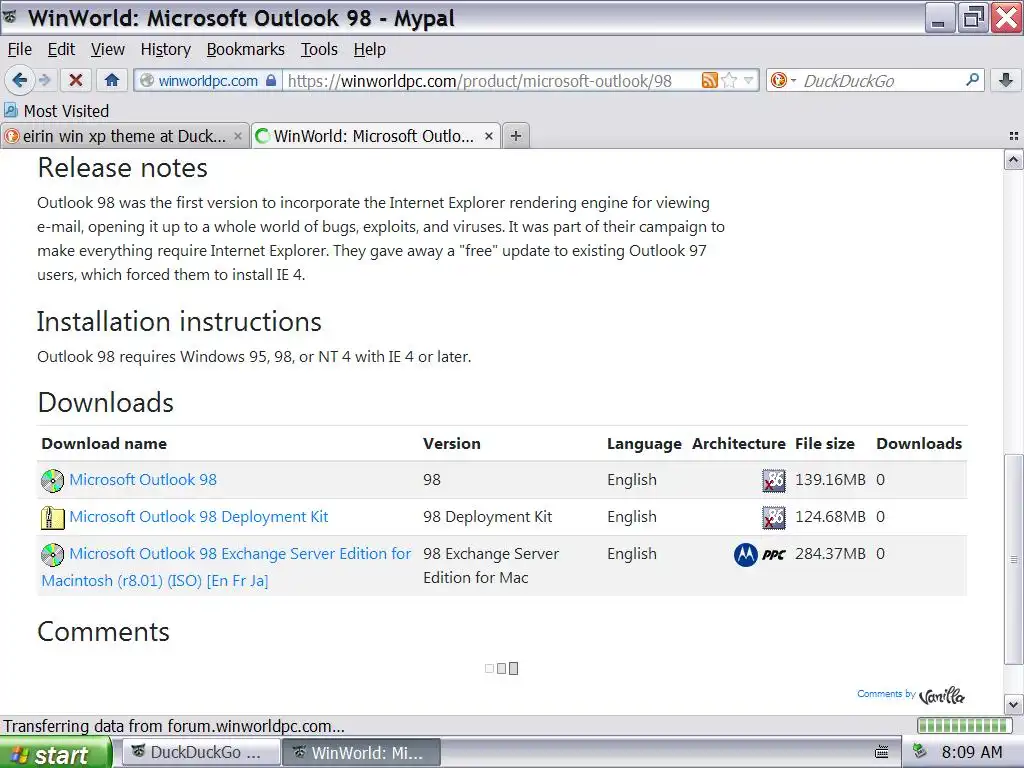Open the Windows start button

tap(56, 753)
